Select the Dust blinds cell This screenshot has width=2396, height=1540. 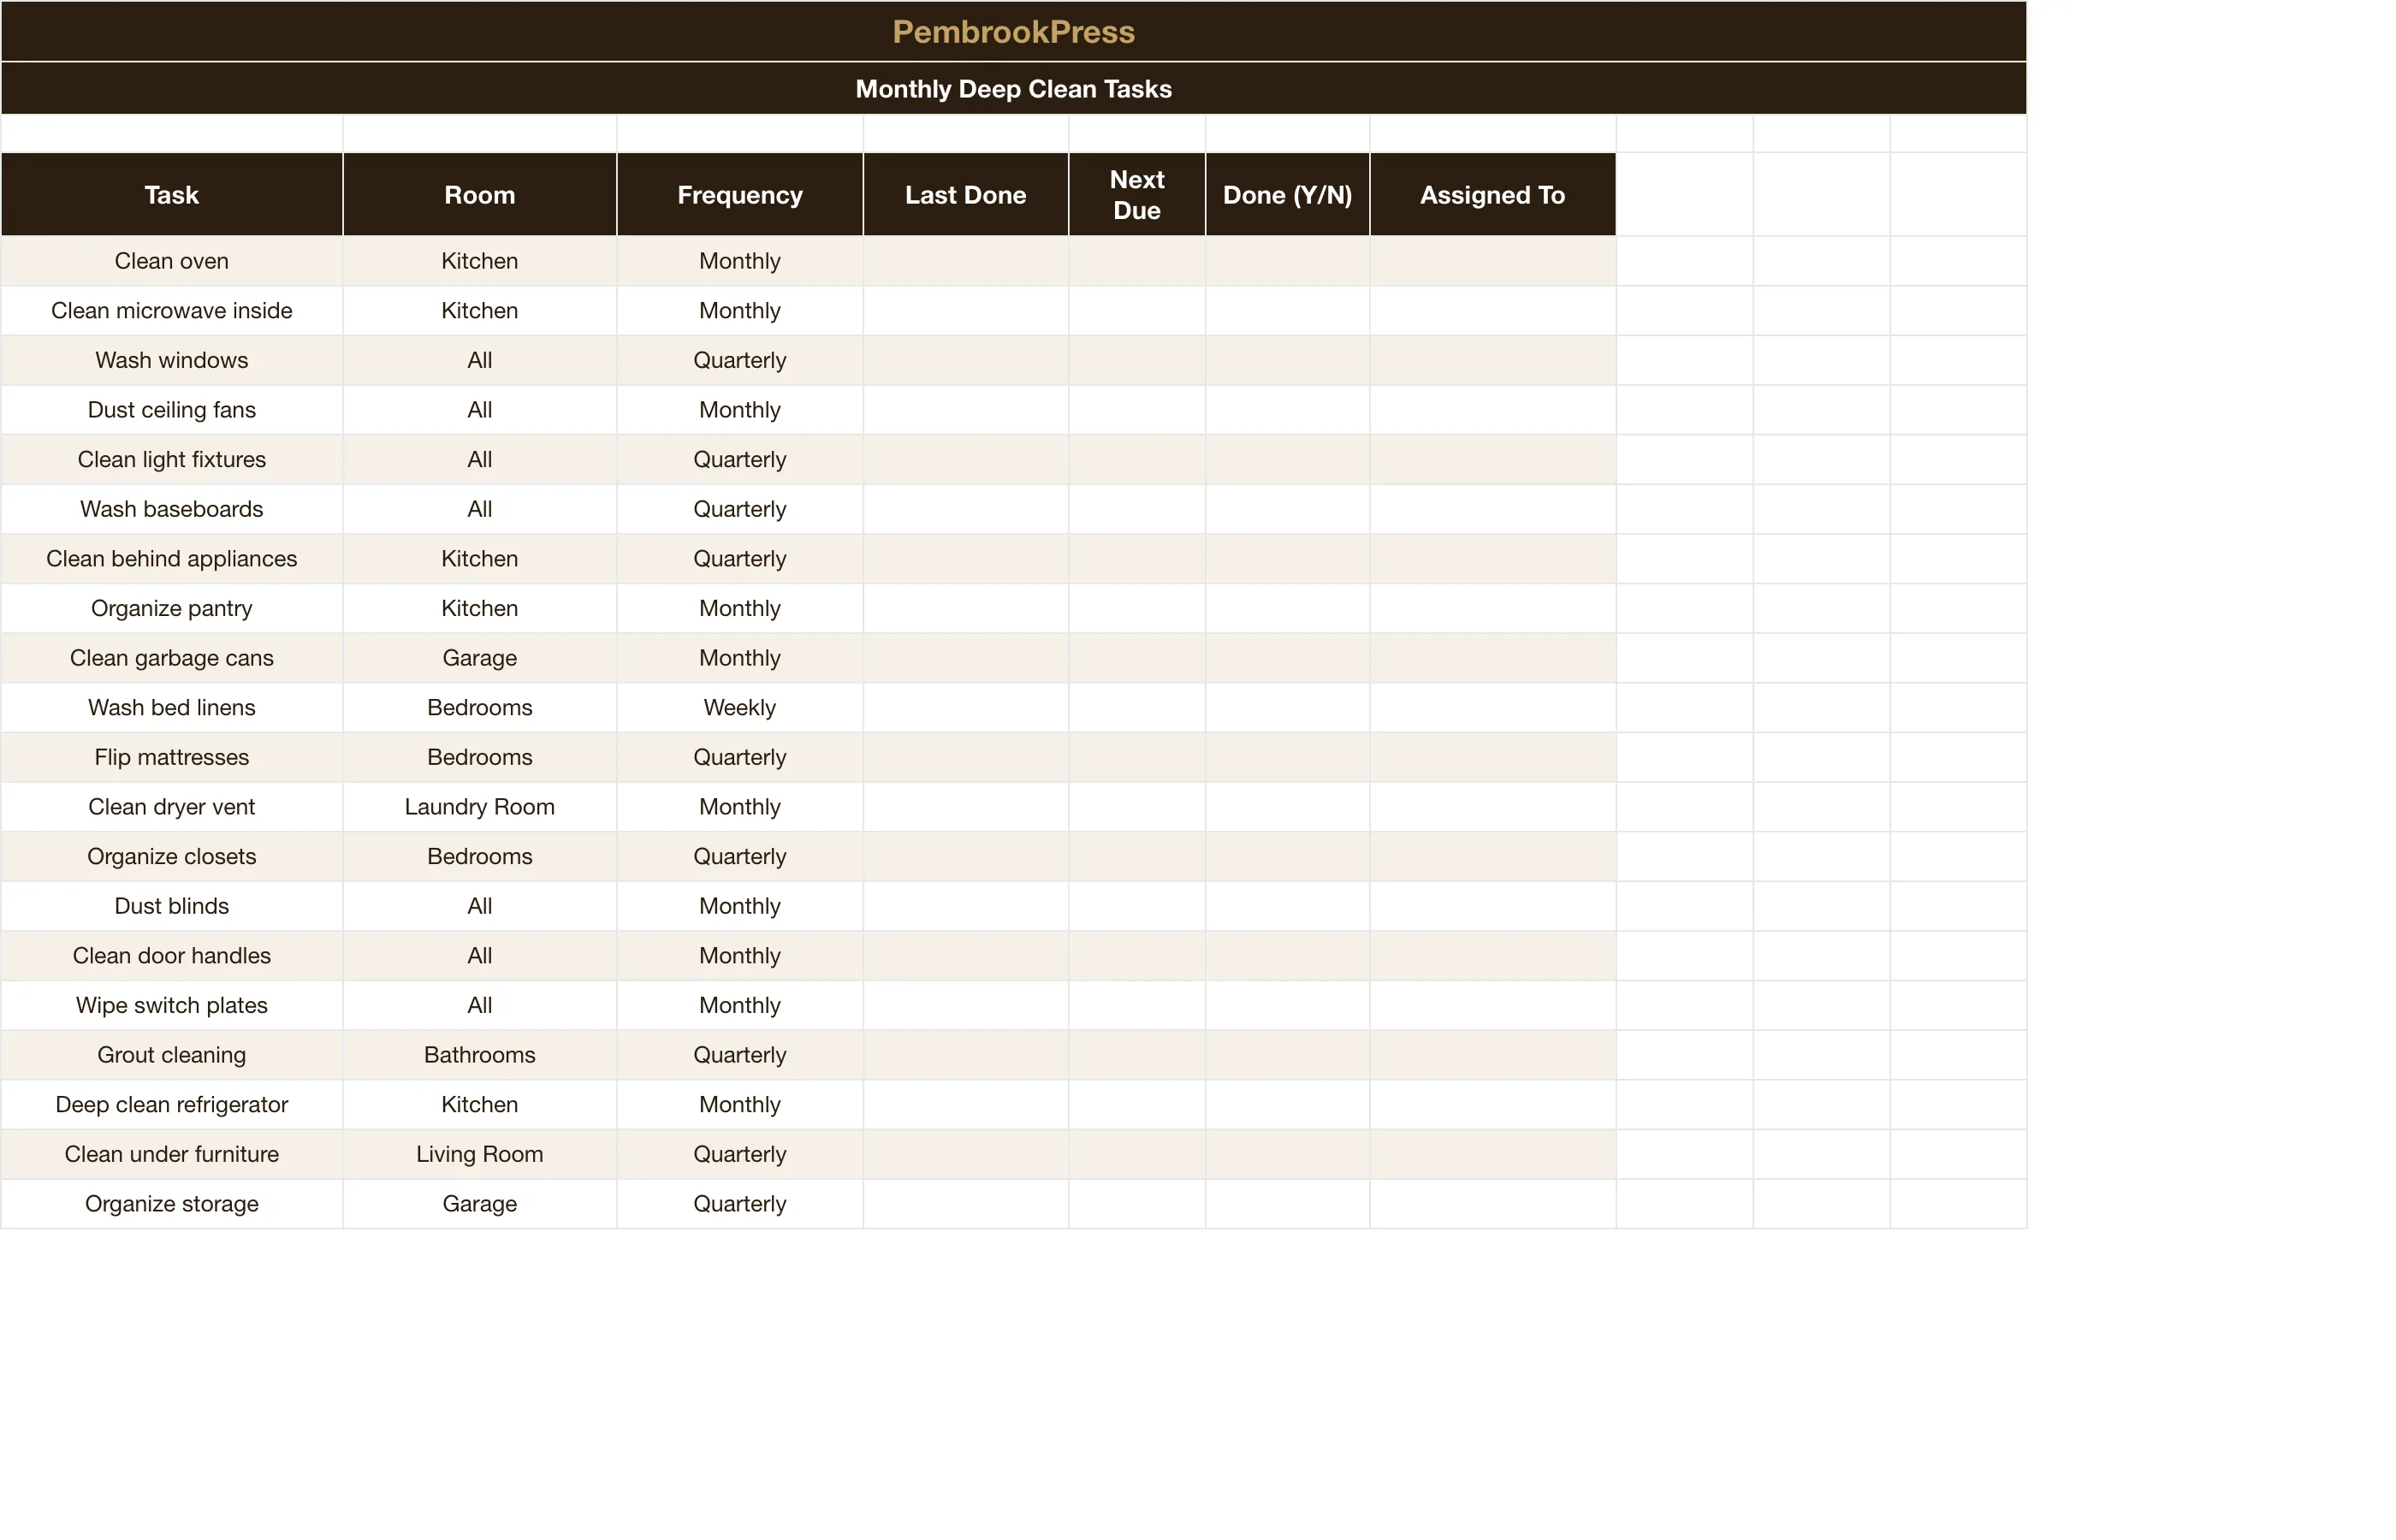[172, 906]
